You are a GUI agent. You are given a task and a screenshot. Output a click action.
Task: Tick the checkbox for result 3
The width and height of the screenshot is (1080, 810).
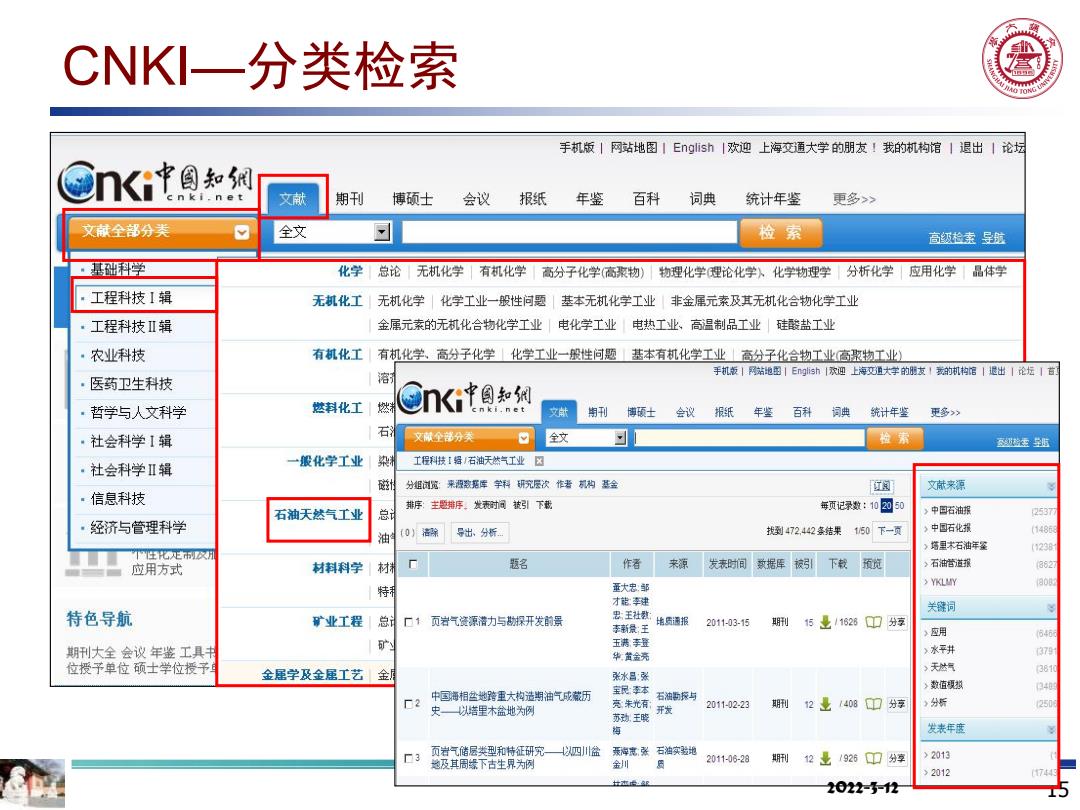pyautogui.click(x=408, y=758)
